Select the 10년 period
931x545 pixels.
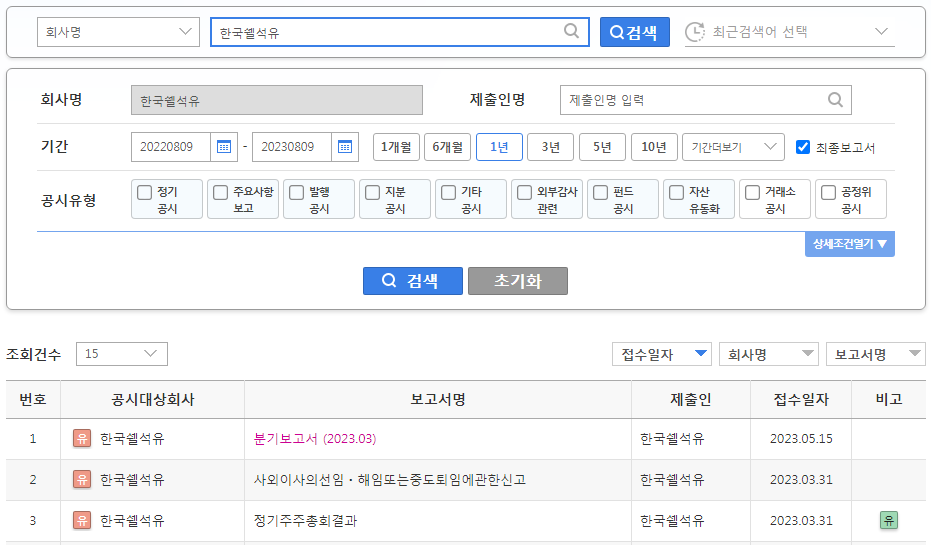[x=654, y=147]
